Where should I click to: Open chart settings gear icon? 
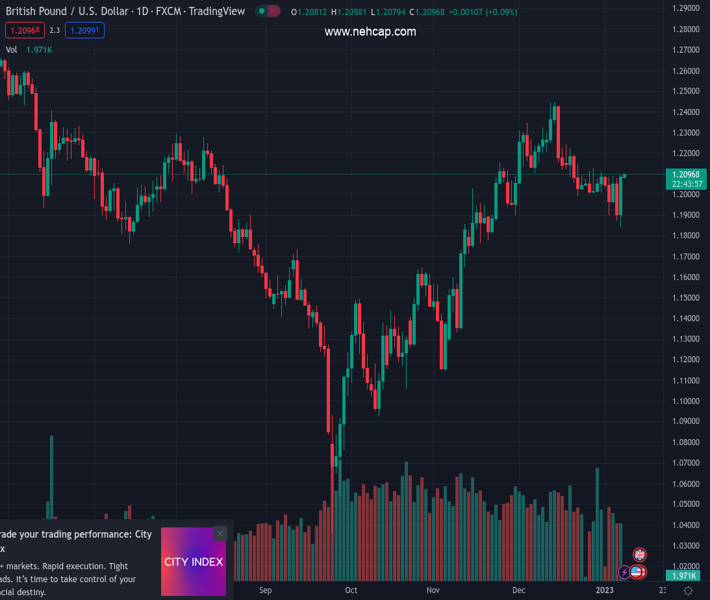coord(688,591)
